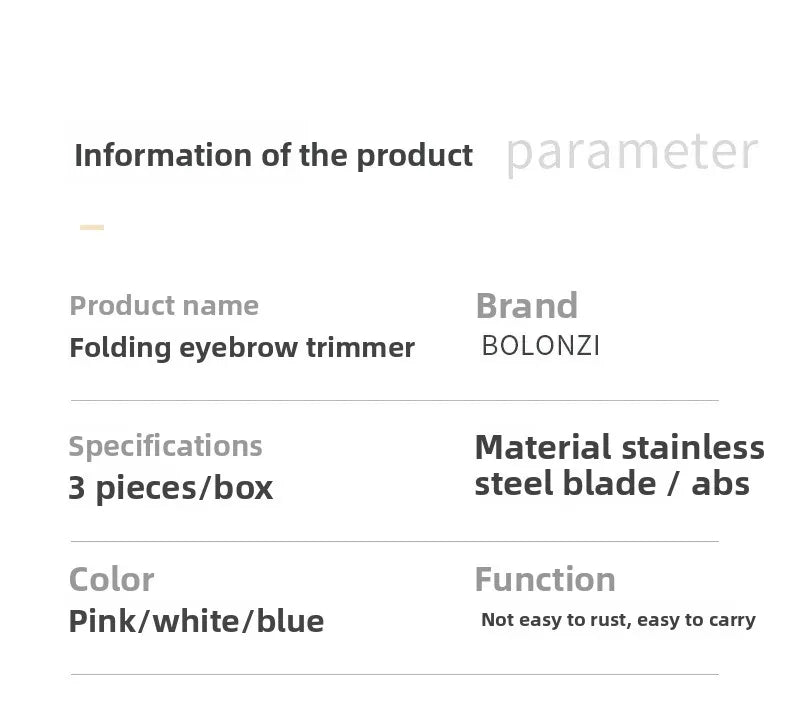Click 'steel blade / abs' text
This screenshot has height=709, width=790.
(611, 484)
